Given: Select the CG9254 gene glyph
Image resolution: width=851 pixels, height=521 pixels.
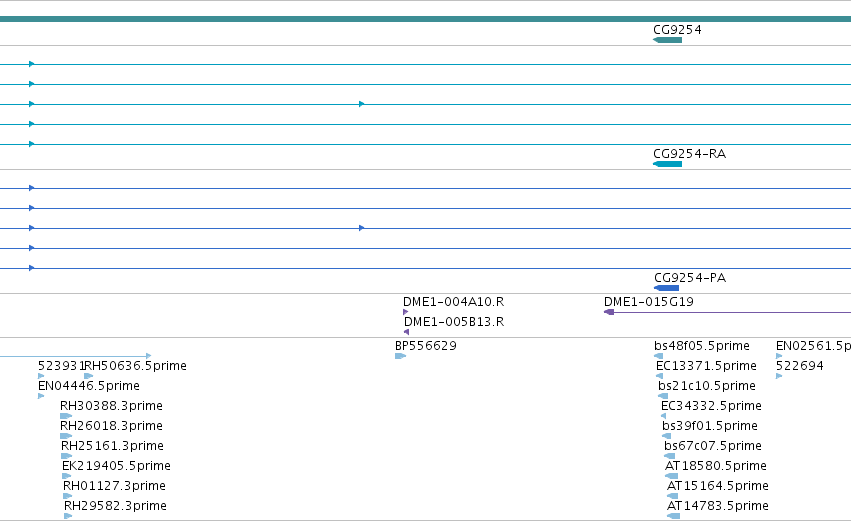Looking at the screenshot, I should pyautogui.click(x=668, y=40).
